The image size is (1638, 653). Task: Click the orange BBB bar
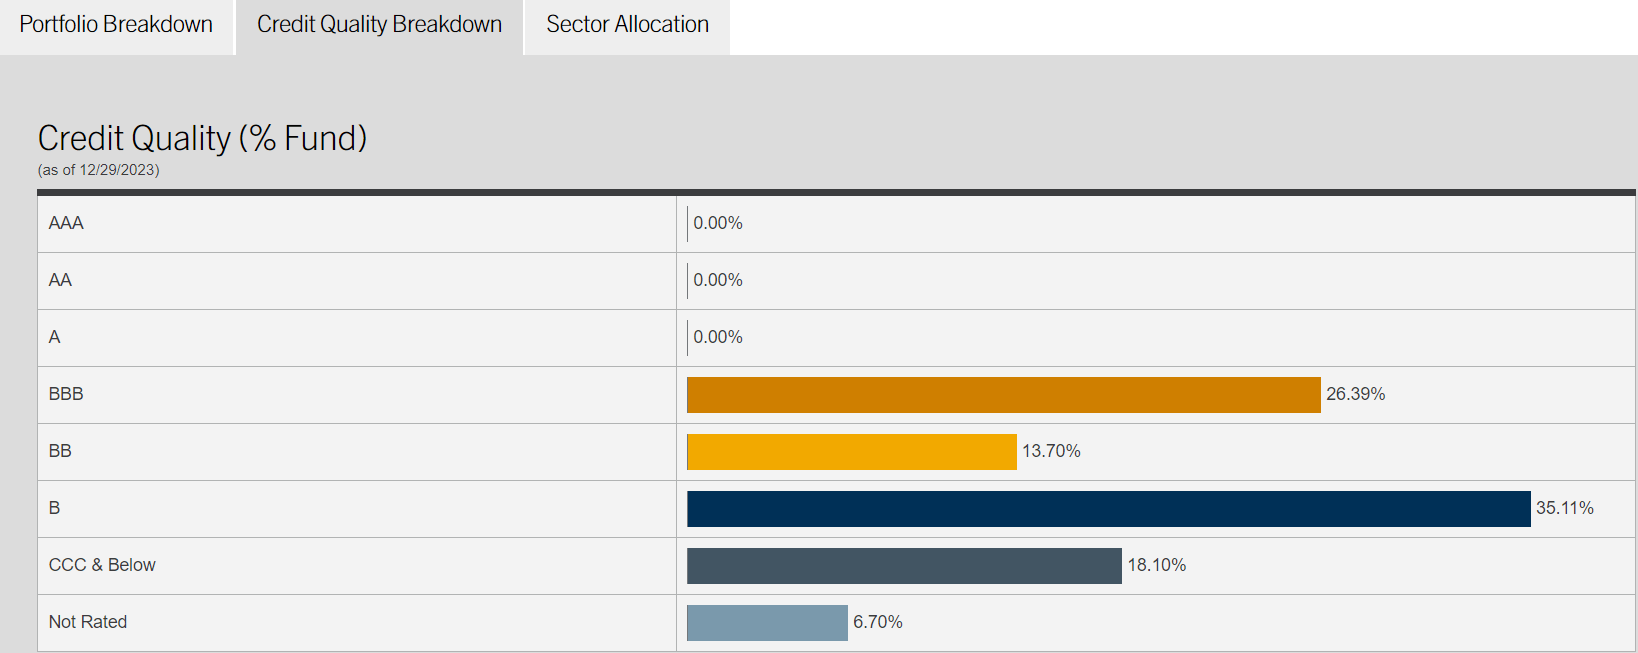[x=1003, y=395]
